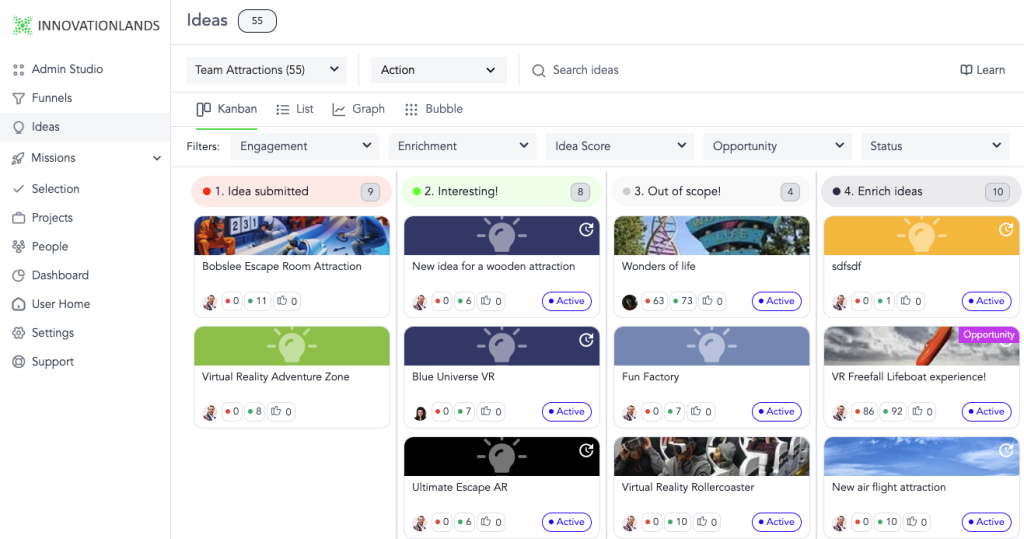Open the Dashboard icon in sidebar
Image resolution: width=1024 pixels, height=539 pixels.
click(18, 276)
